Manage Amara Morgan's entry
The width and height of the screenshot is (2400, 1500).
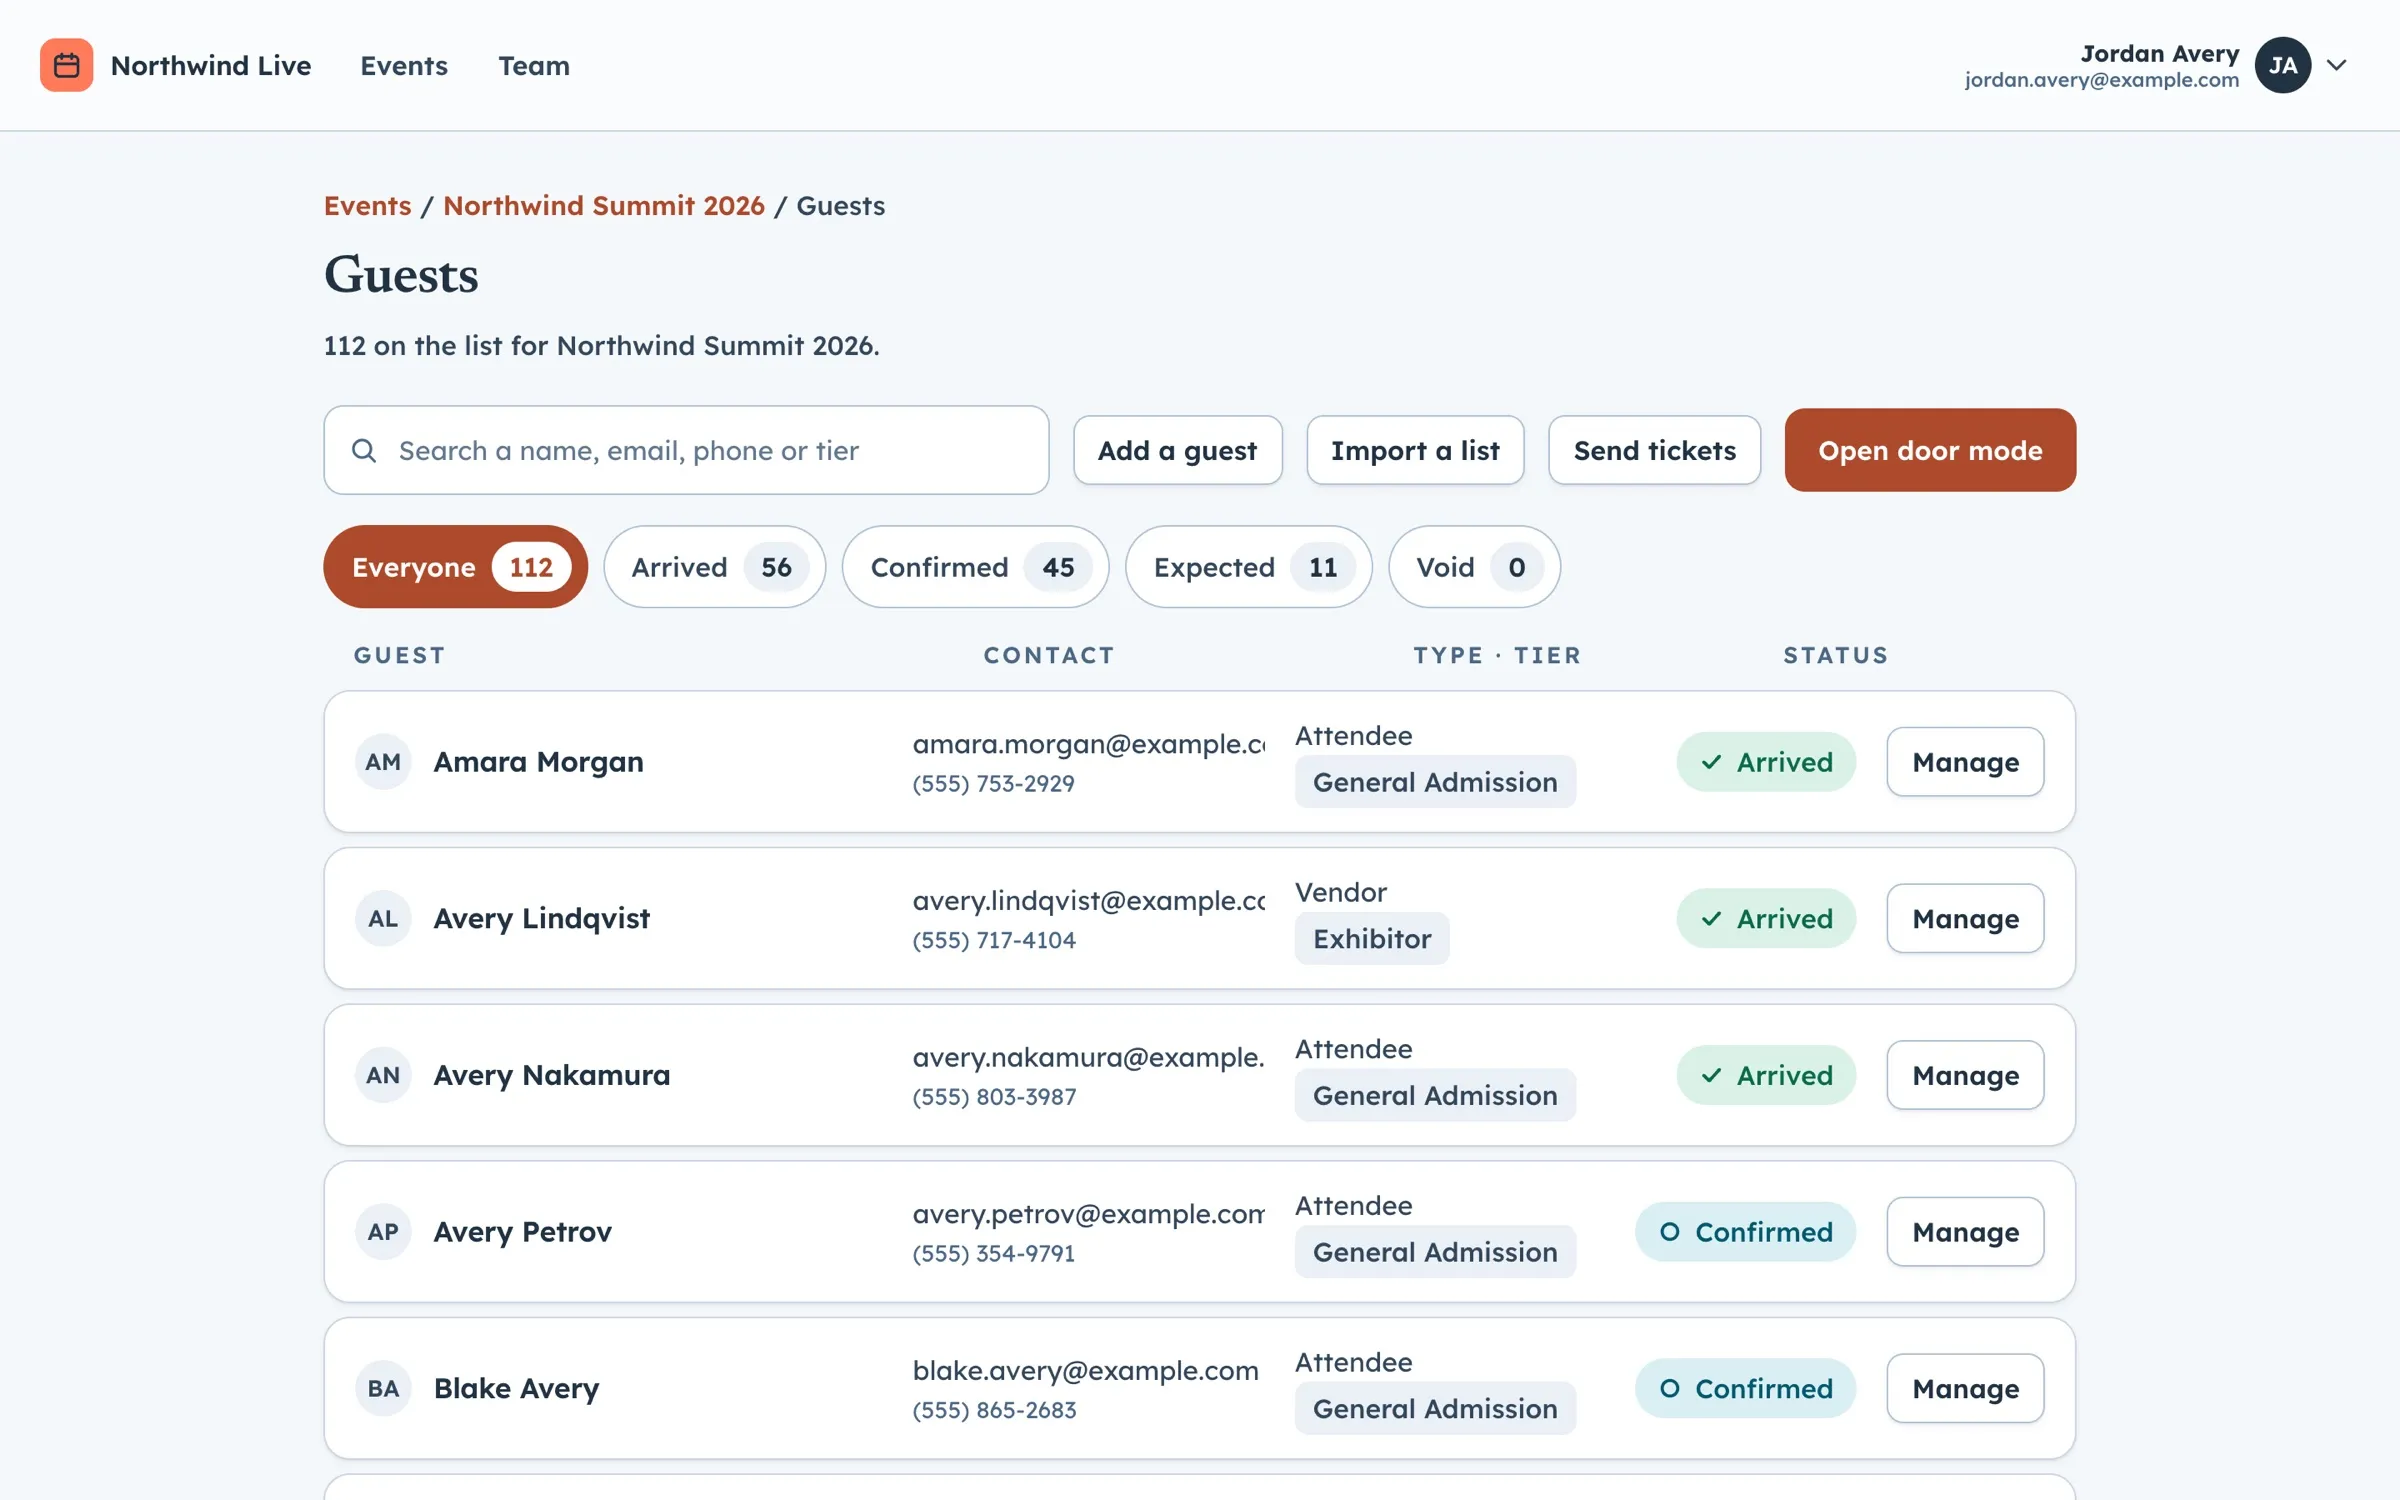[x=1965, y=762]
